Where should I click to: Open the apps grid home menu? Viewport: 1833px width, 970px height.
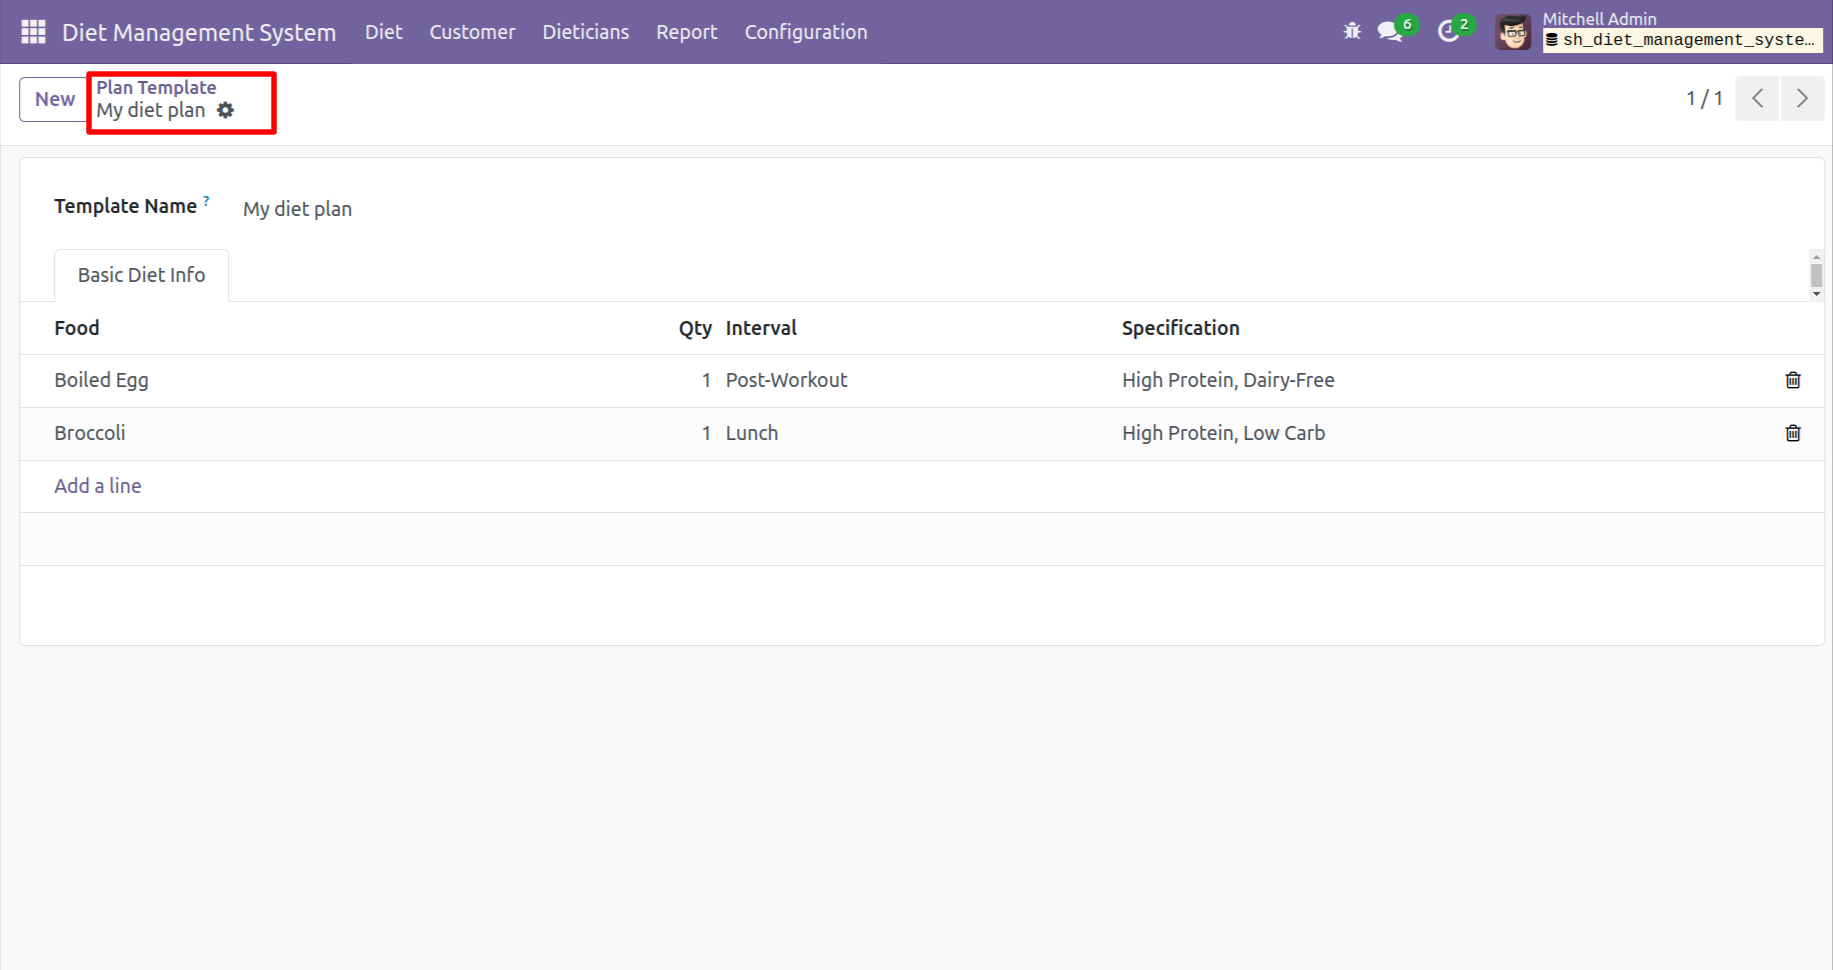coord(33,32)
